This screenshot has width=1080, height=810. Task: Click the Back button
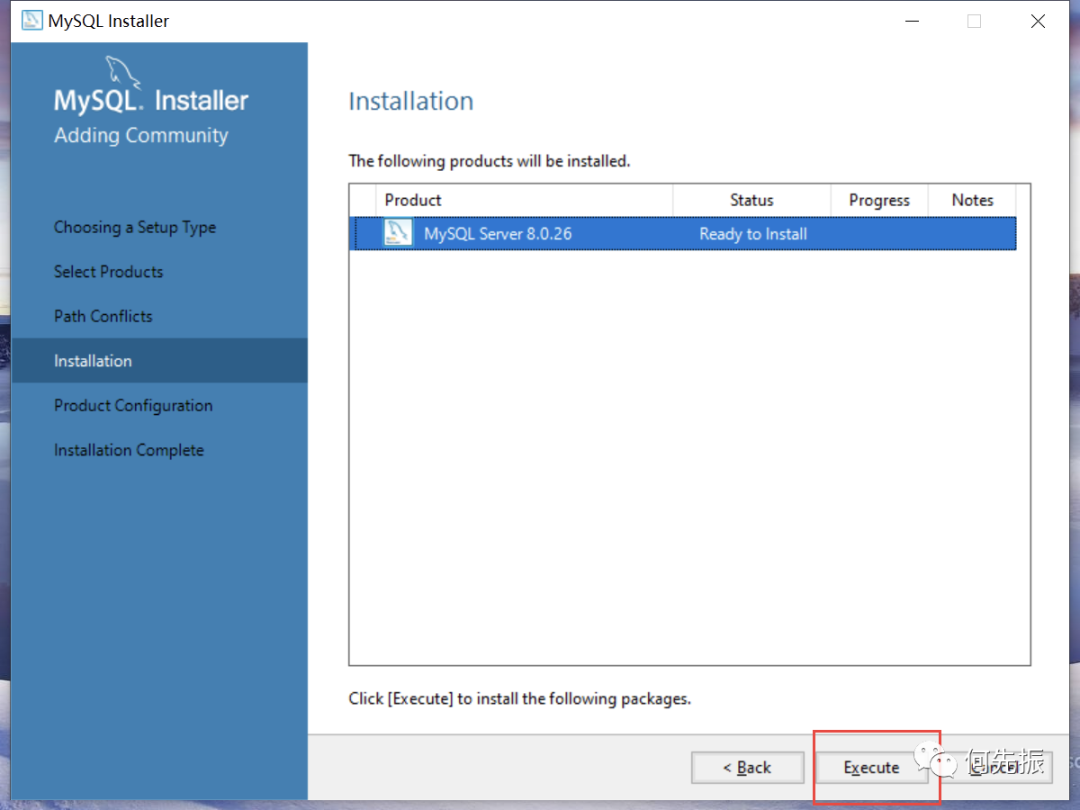(x=747, y=767)
